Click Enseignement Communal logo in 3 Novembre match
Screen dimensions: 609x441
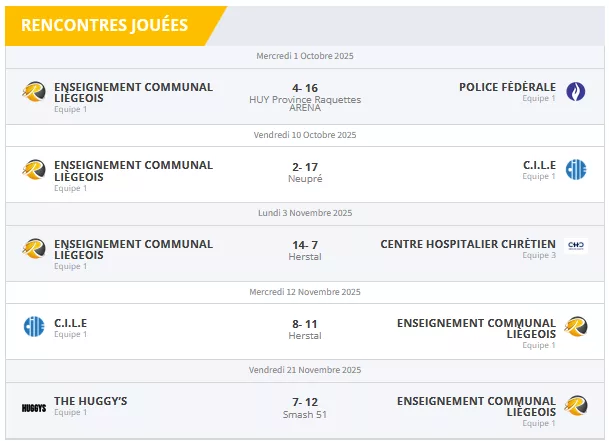pos(34,248)
